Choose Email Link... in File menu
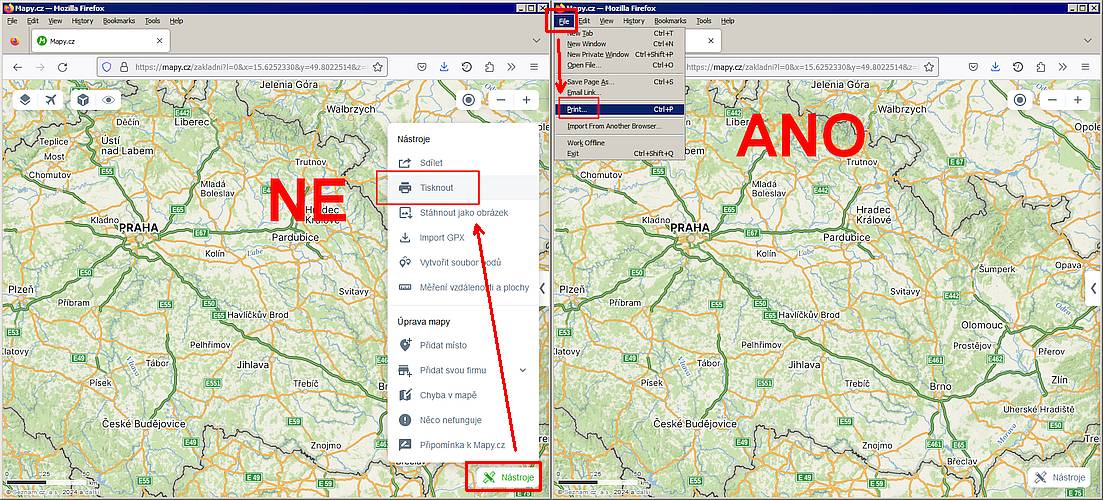 tap(619, 92)
